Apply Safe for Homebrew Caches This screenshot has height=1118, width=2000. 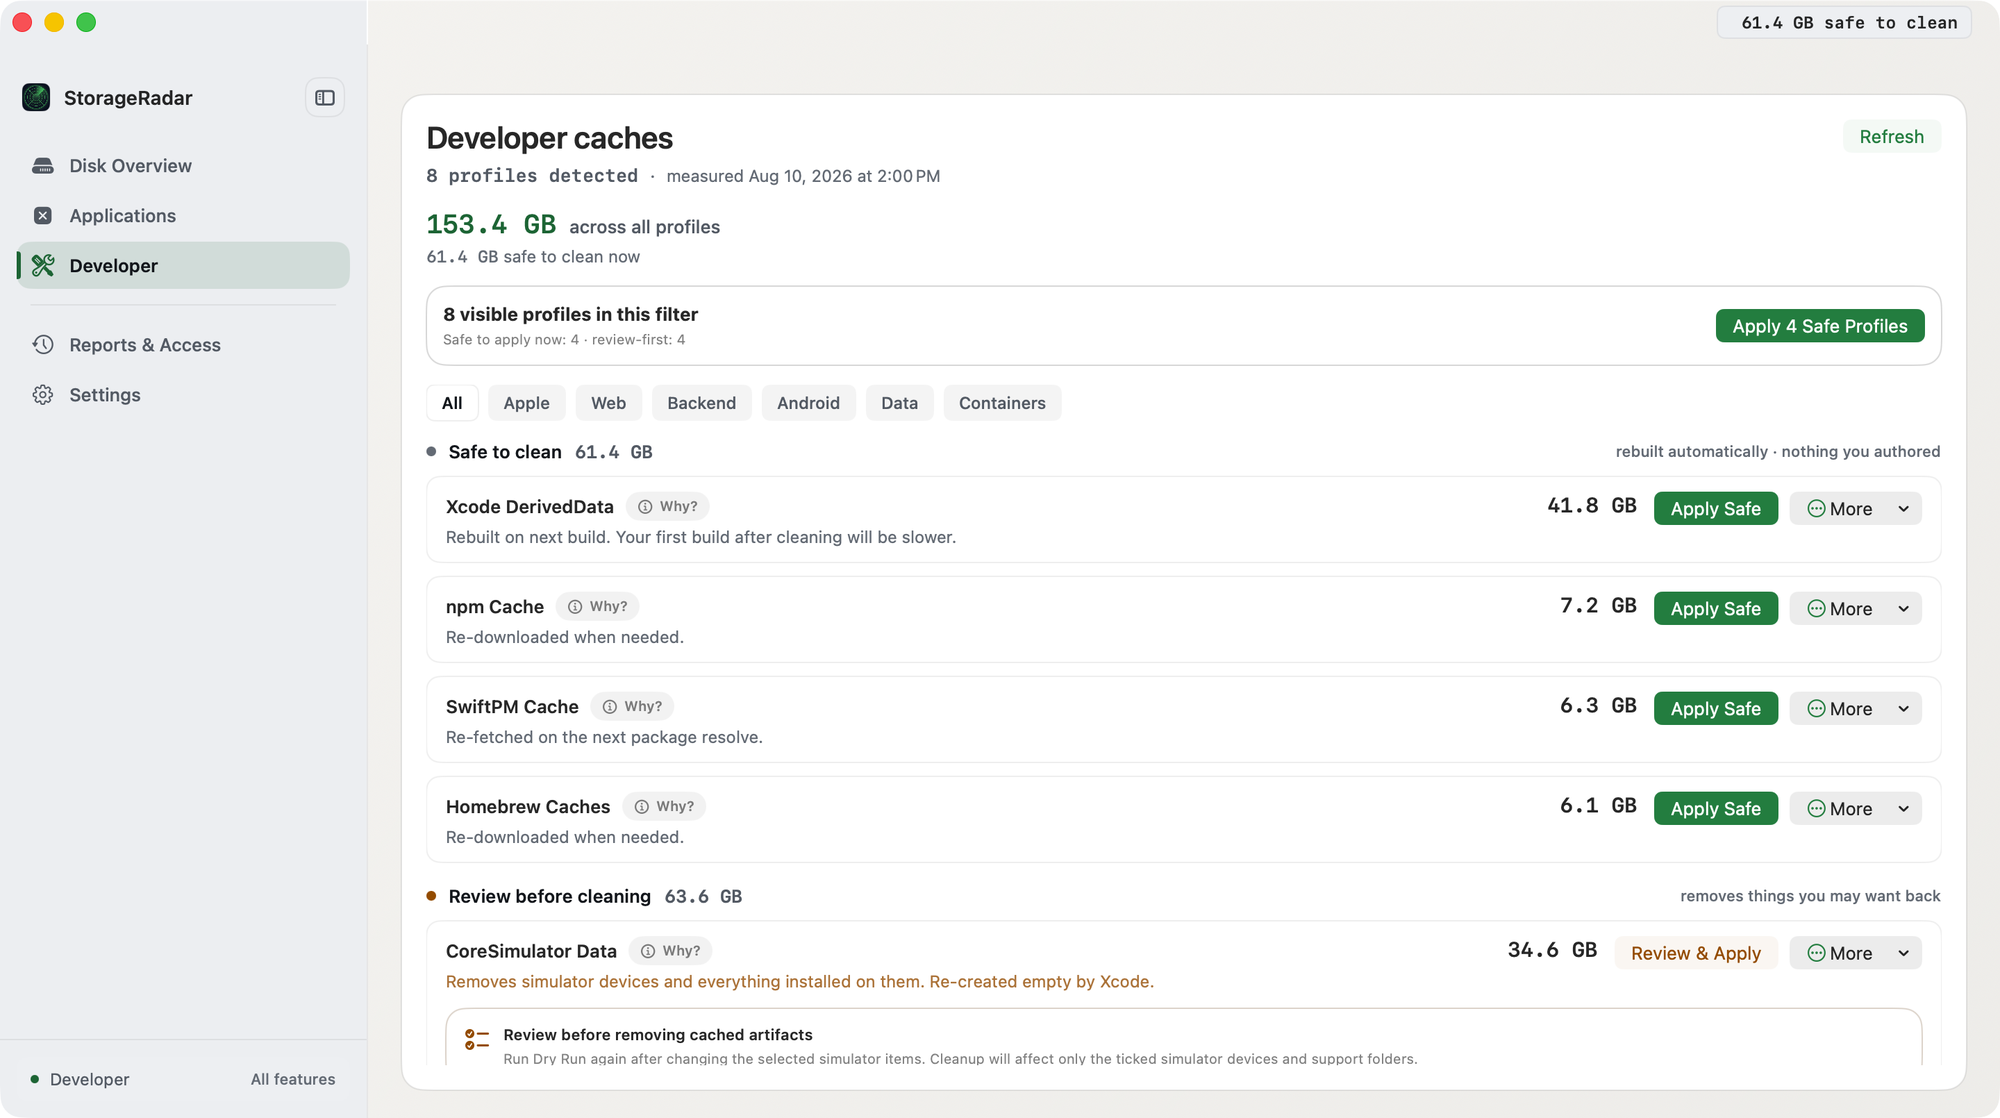(1716, 809)
